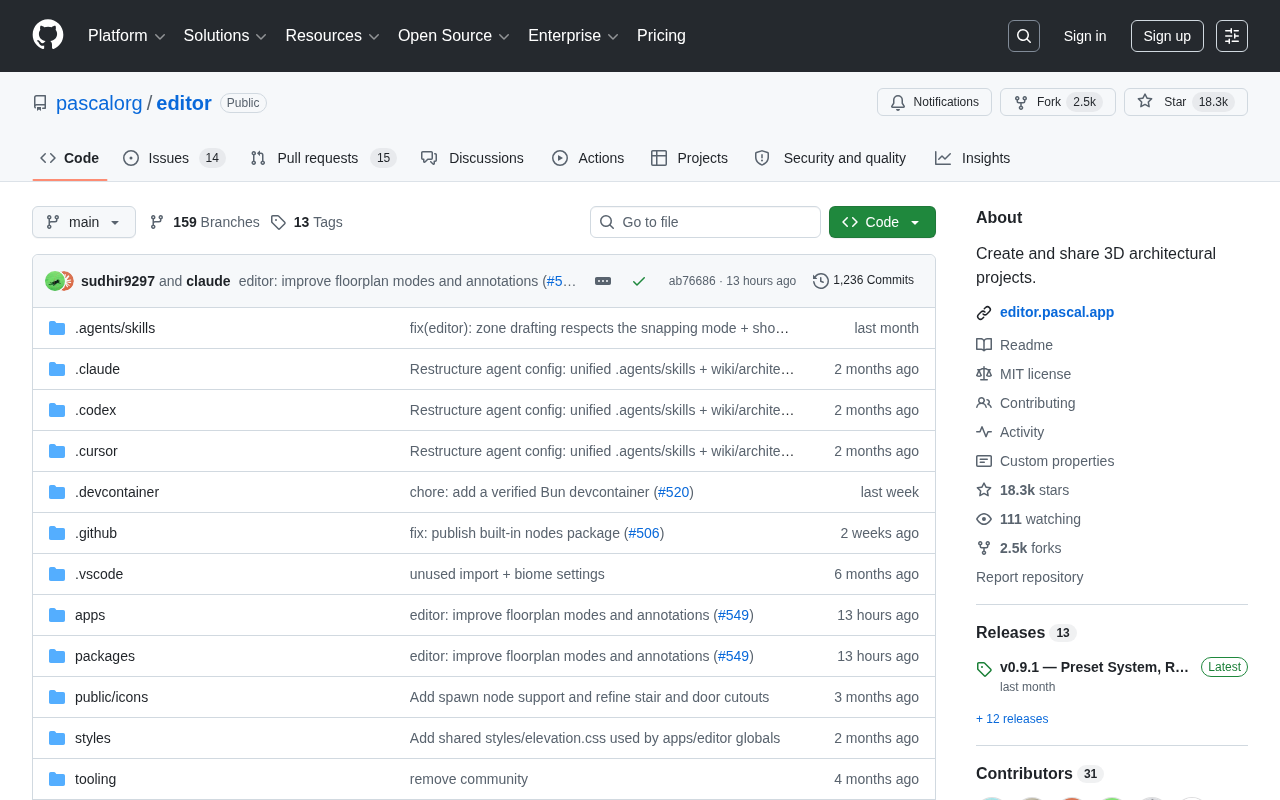
Task: Click the Pricing link in header
Action: pos(661,36)
